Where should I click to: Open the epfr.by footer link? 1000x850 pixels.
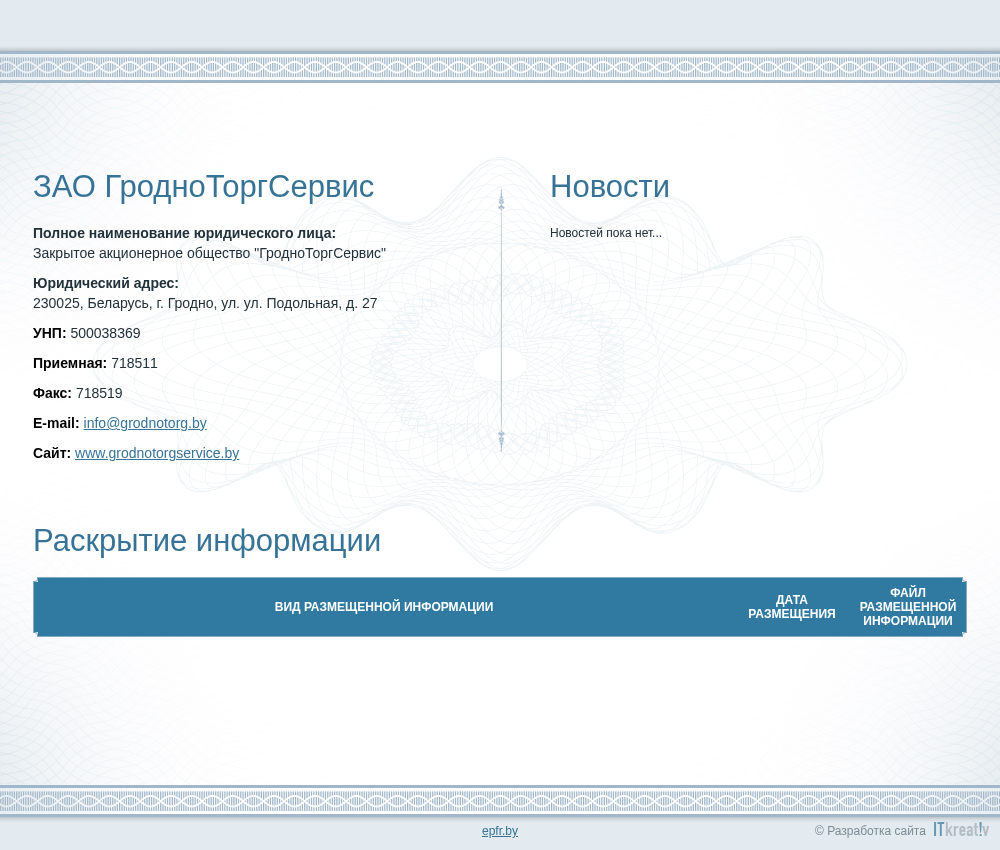pyautogui.click(x=500, y=831)
